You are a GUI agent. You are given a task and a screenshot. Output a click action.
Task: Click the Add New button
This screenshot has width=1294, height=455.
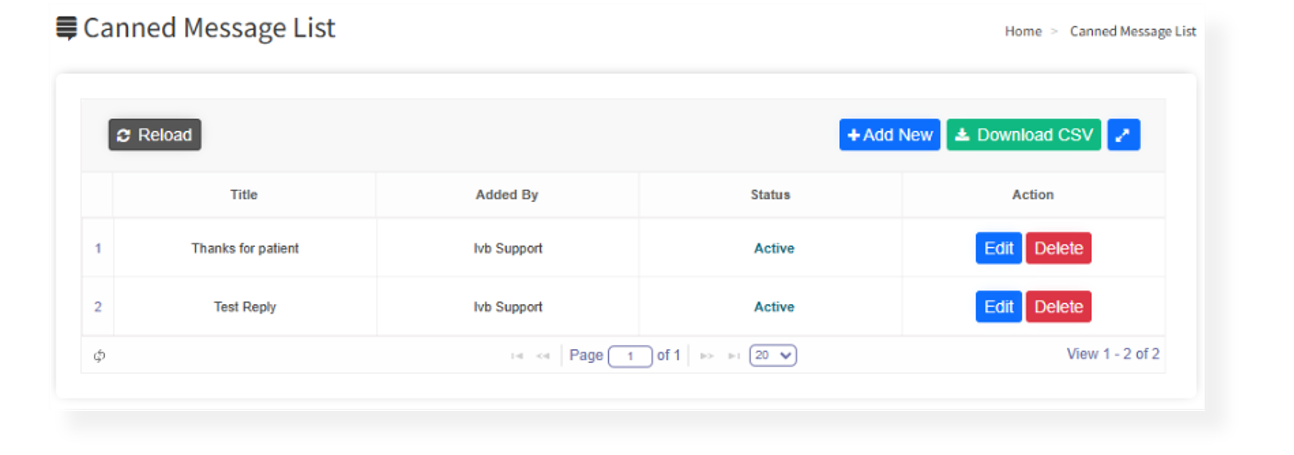pos(890,135)
